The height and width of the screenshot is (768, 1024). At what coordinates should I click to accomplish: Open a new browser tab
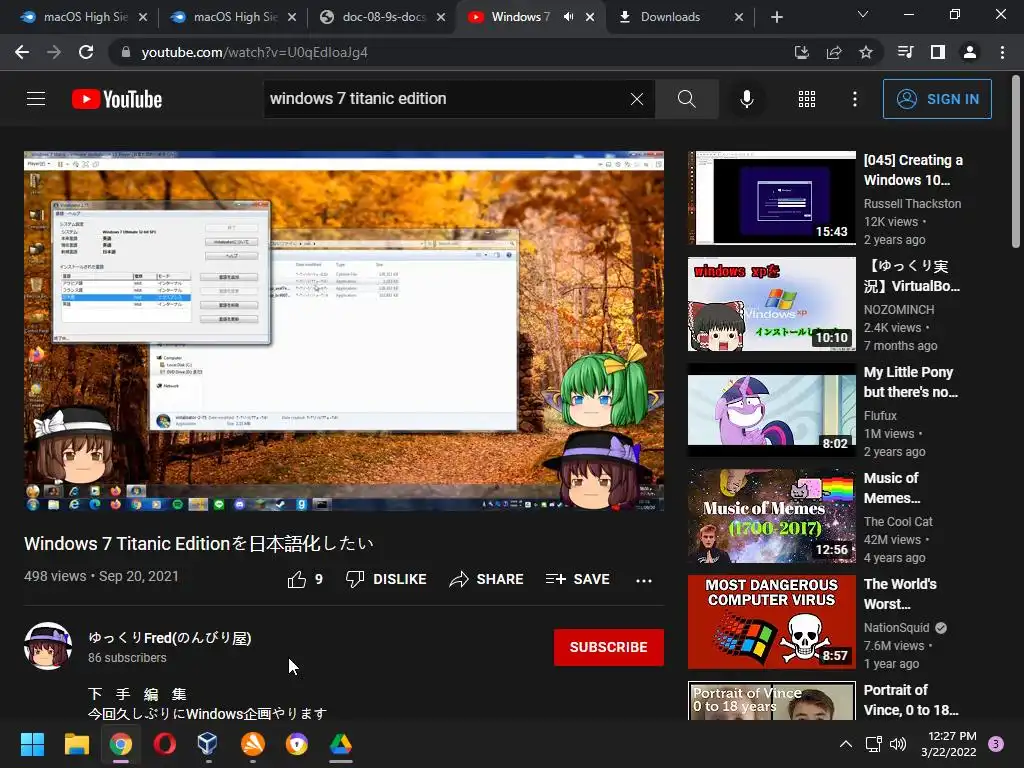[x=776, y=17]
